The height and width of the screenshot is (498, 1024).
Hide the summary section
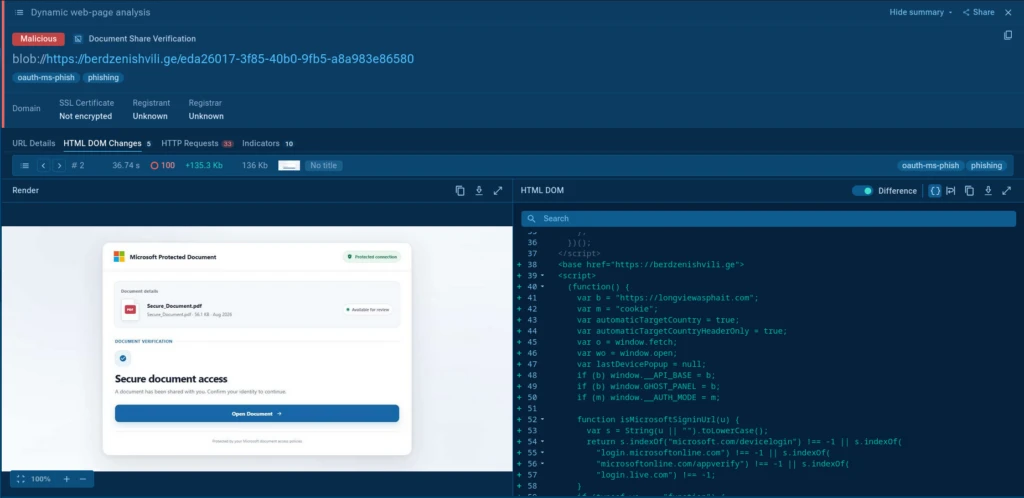point(920,12)
